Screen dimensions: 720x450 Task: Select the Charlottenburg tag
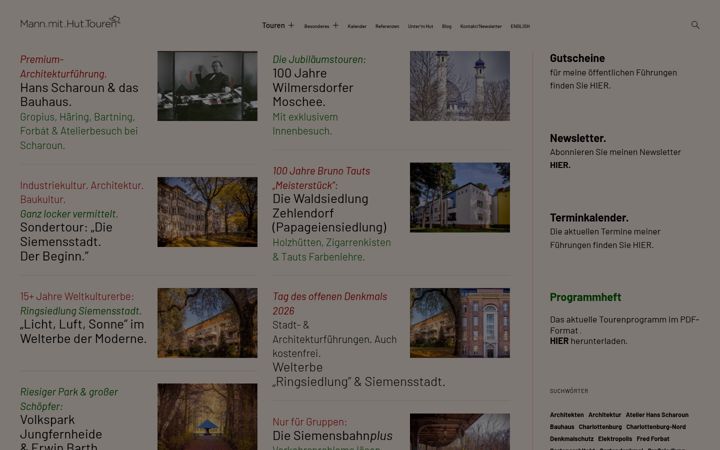(600, 427)
